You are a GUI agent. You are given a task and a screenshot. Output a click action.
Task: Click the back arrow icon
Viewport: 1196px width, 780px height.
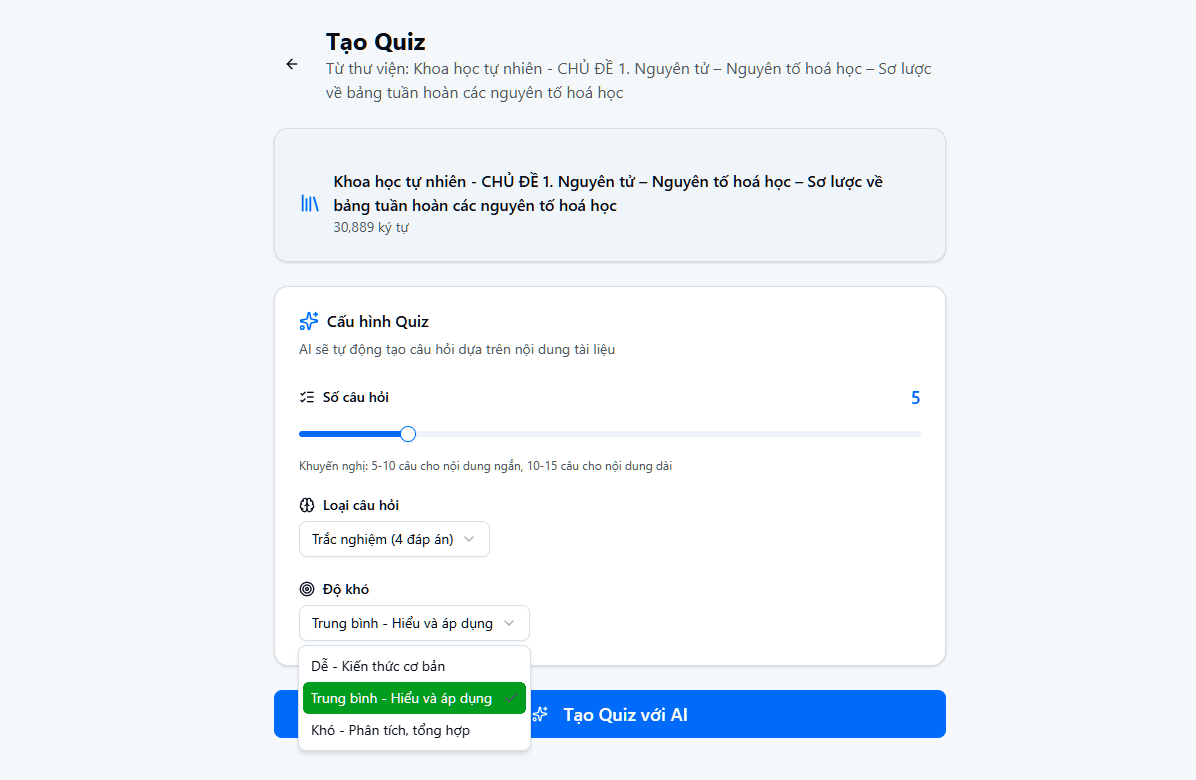tap(291, 64)
